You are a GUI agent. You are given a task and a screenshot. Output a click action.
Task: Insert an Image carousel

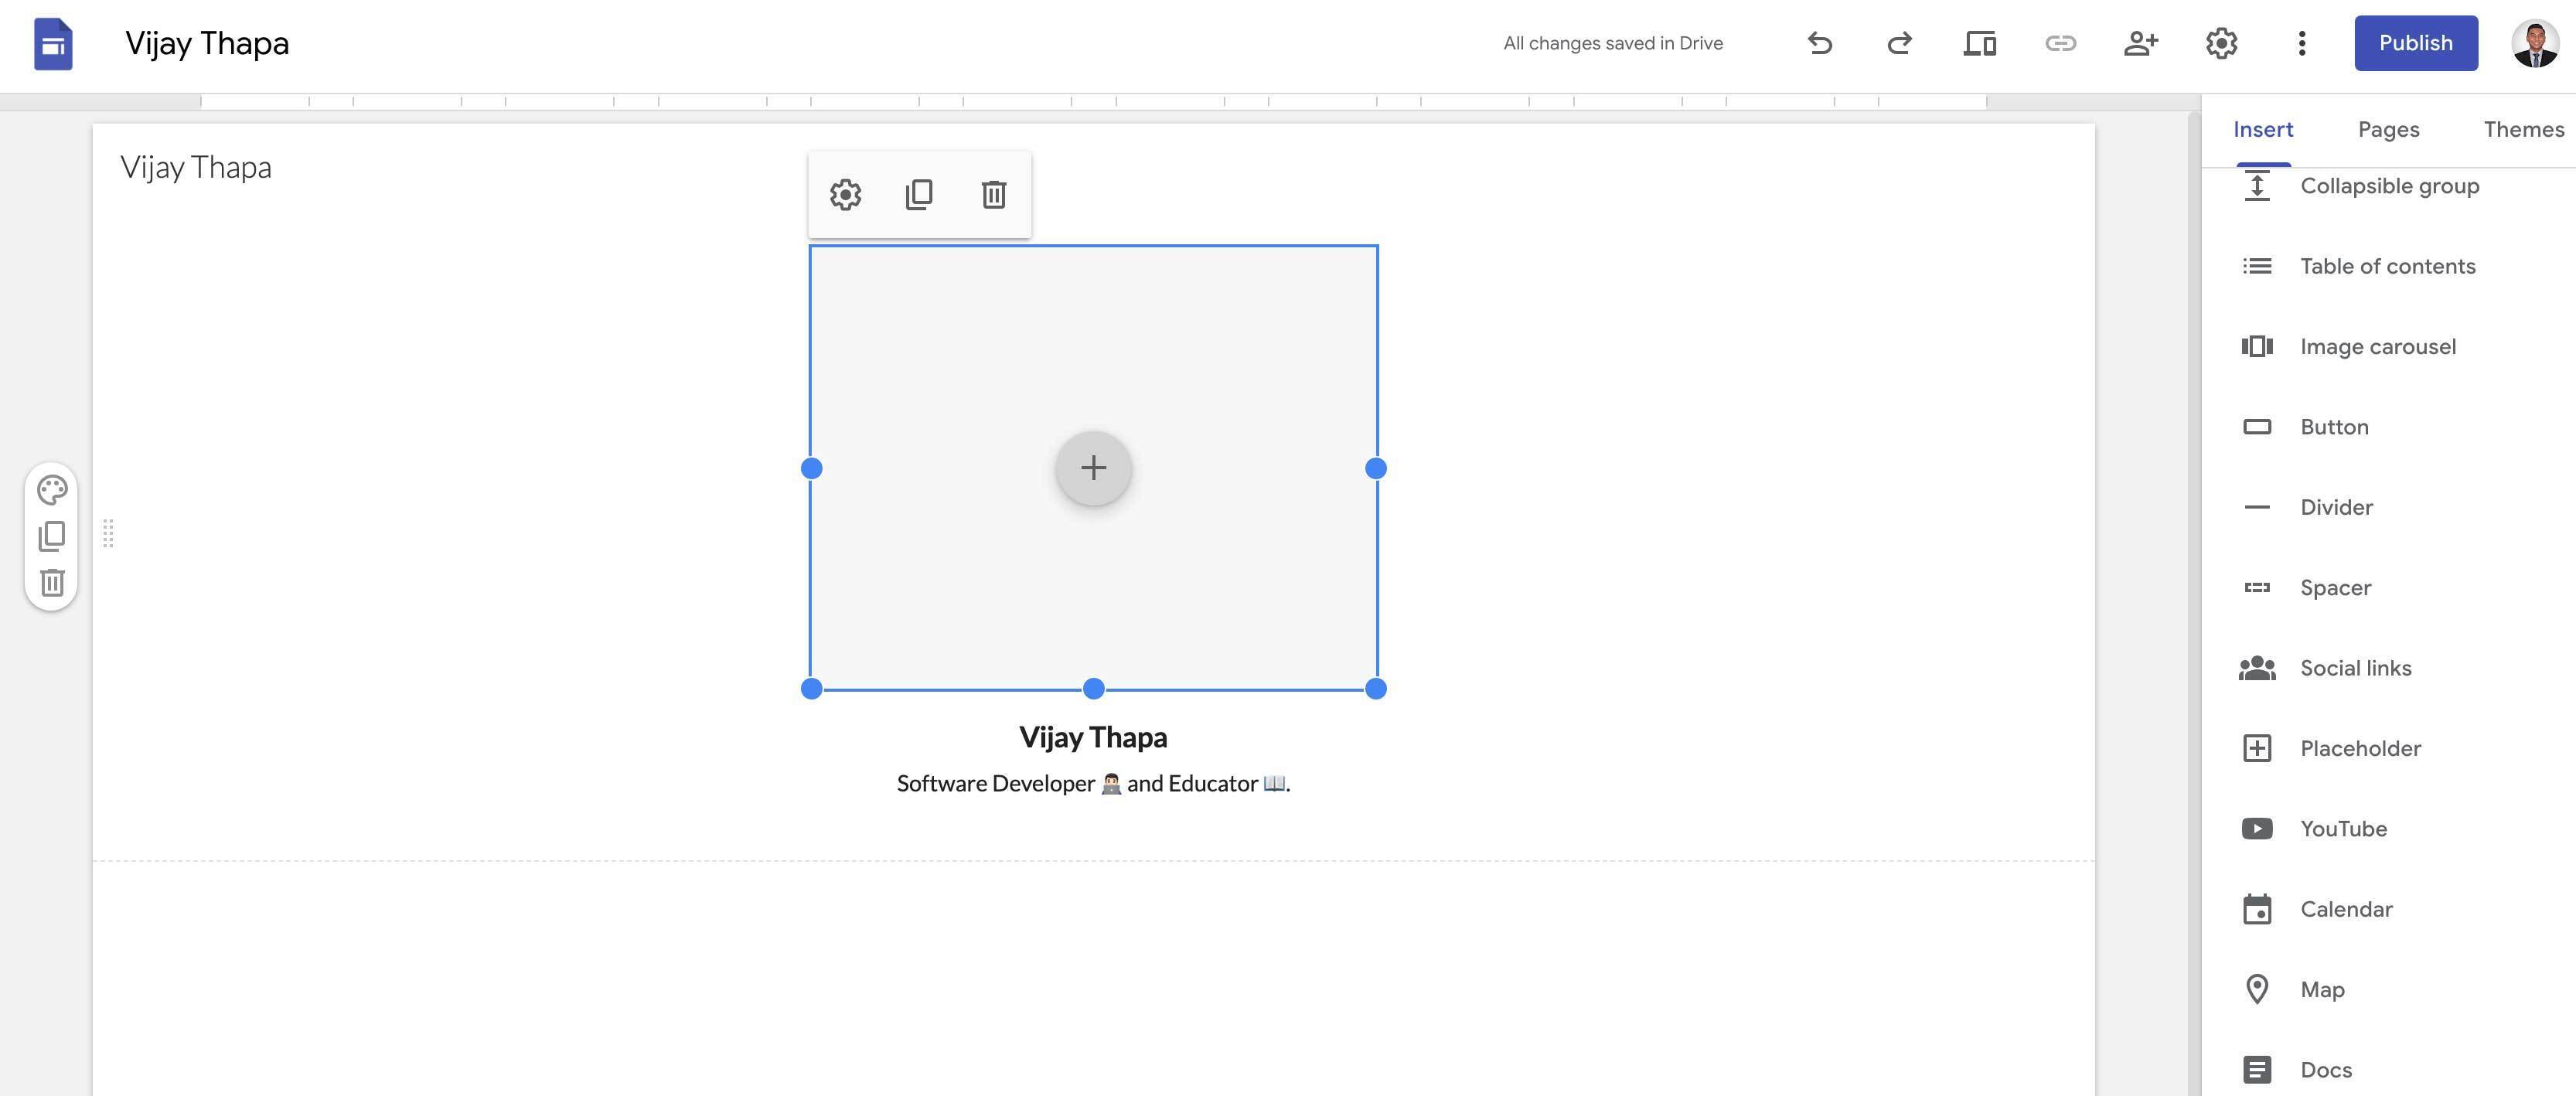point(2389,346)
